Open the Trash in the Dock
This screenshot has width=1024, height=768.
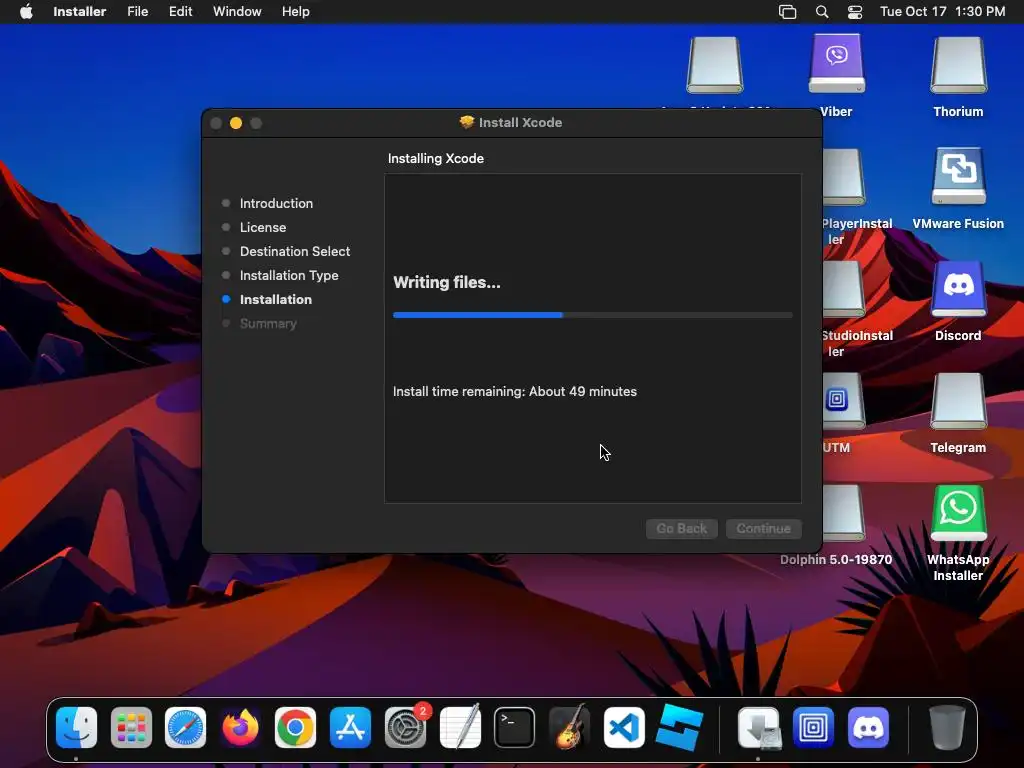coord(947,728)
